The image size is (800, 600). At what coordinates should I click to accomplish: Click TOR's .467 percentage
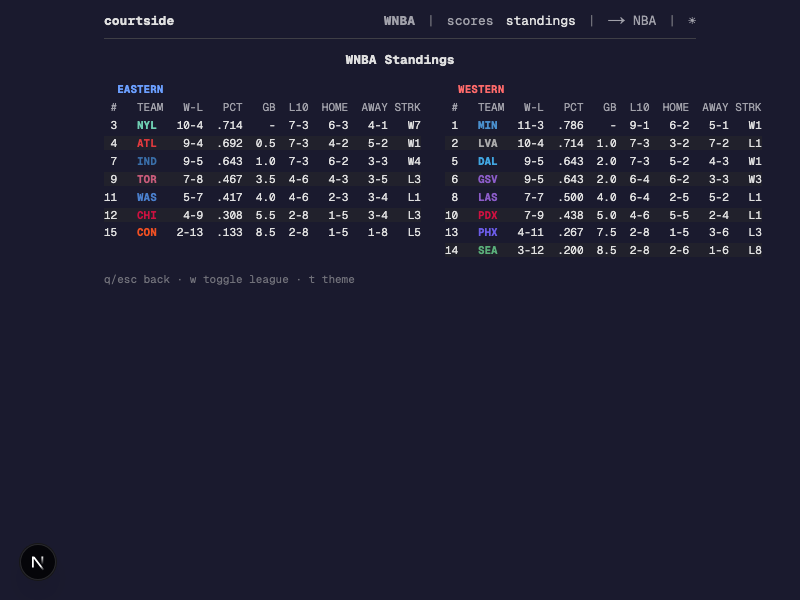(230, 179)
